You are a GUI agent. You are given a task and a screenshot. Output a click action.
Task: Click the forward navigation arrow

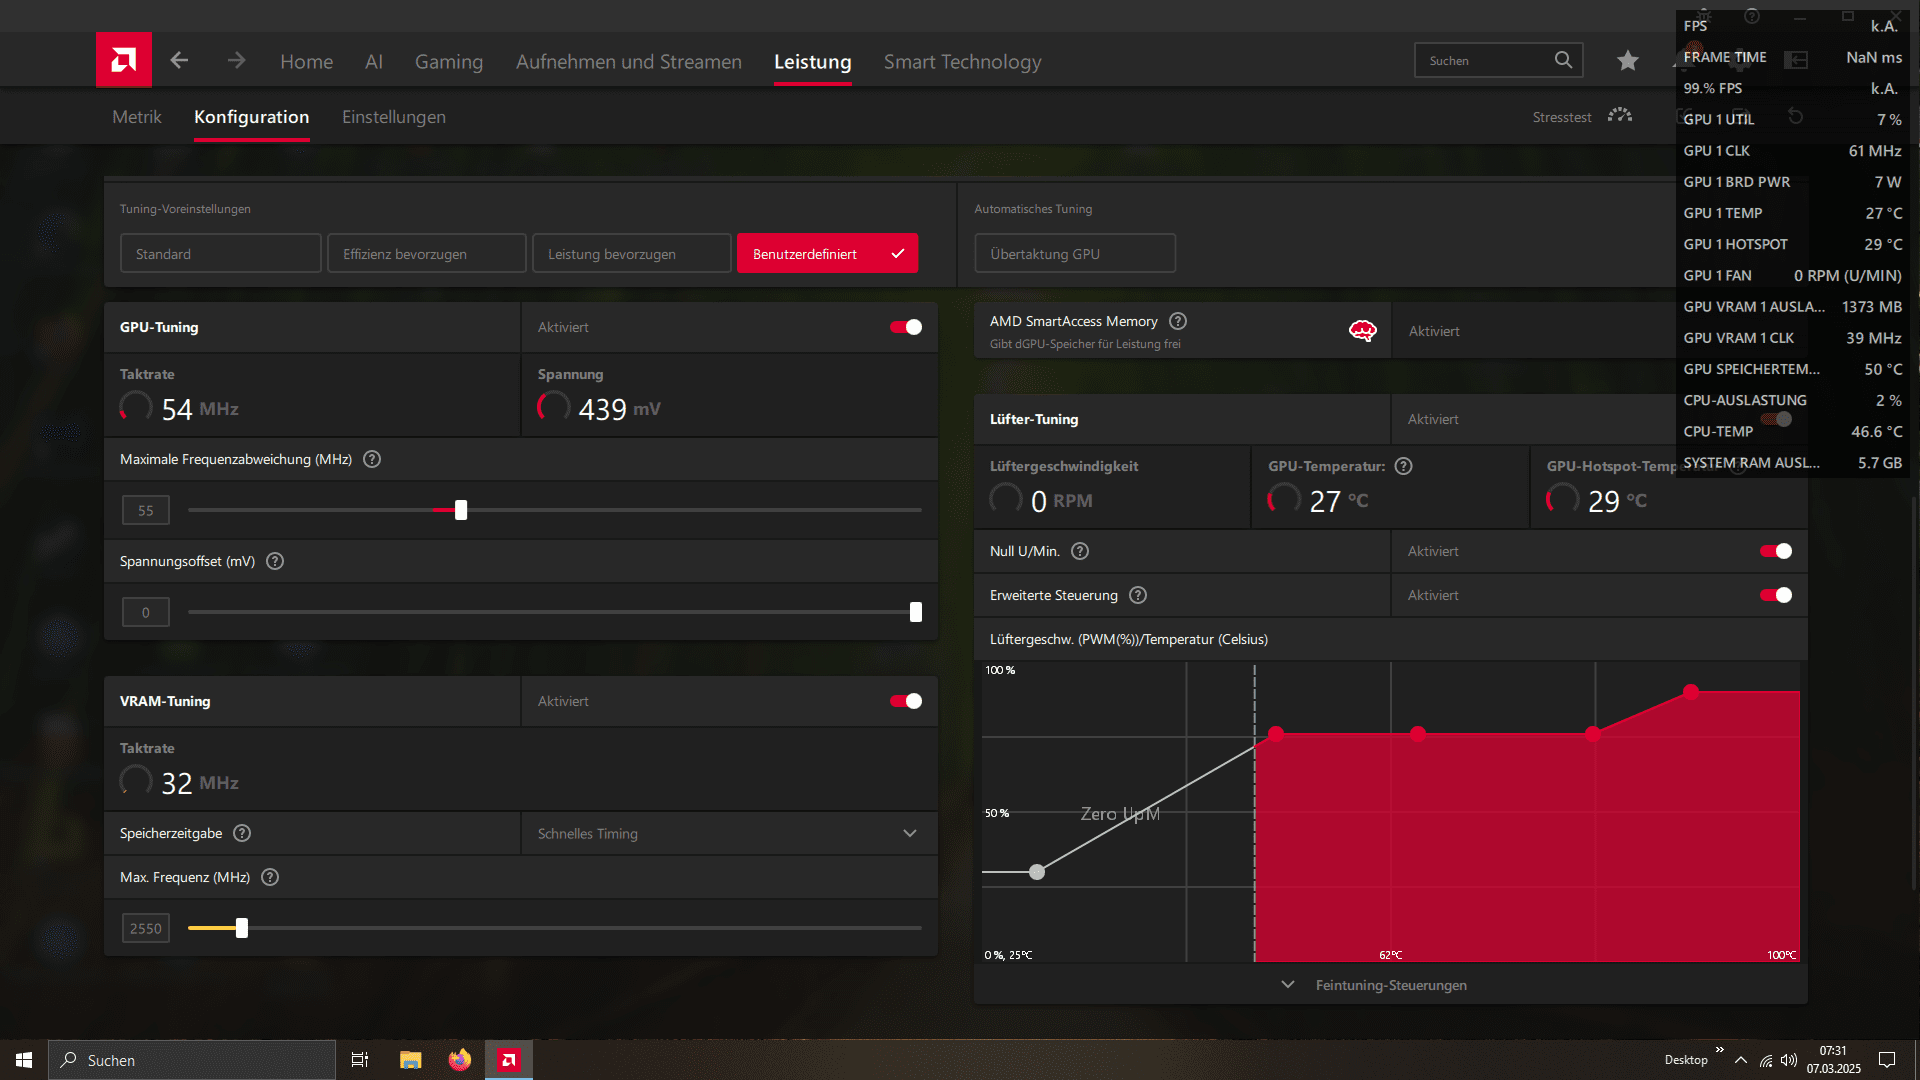pos(236,61)
